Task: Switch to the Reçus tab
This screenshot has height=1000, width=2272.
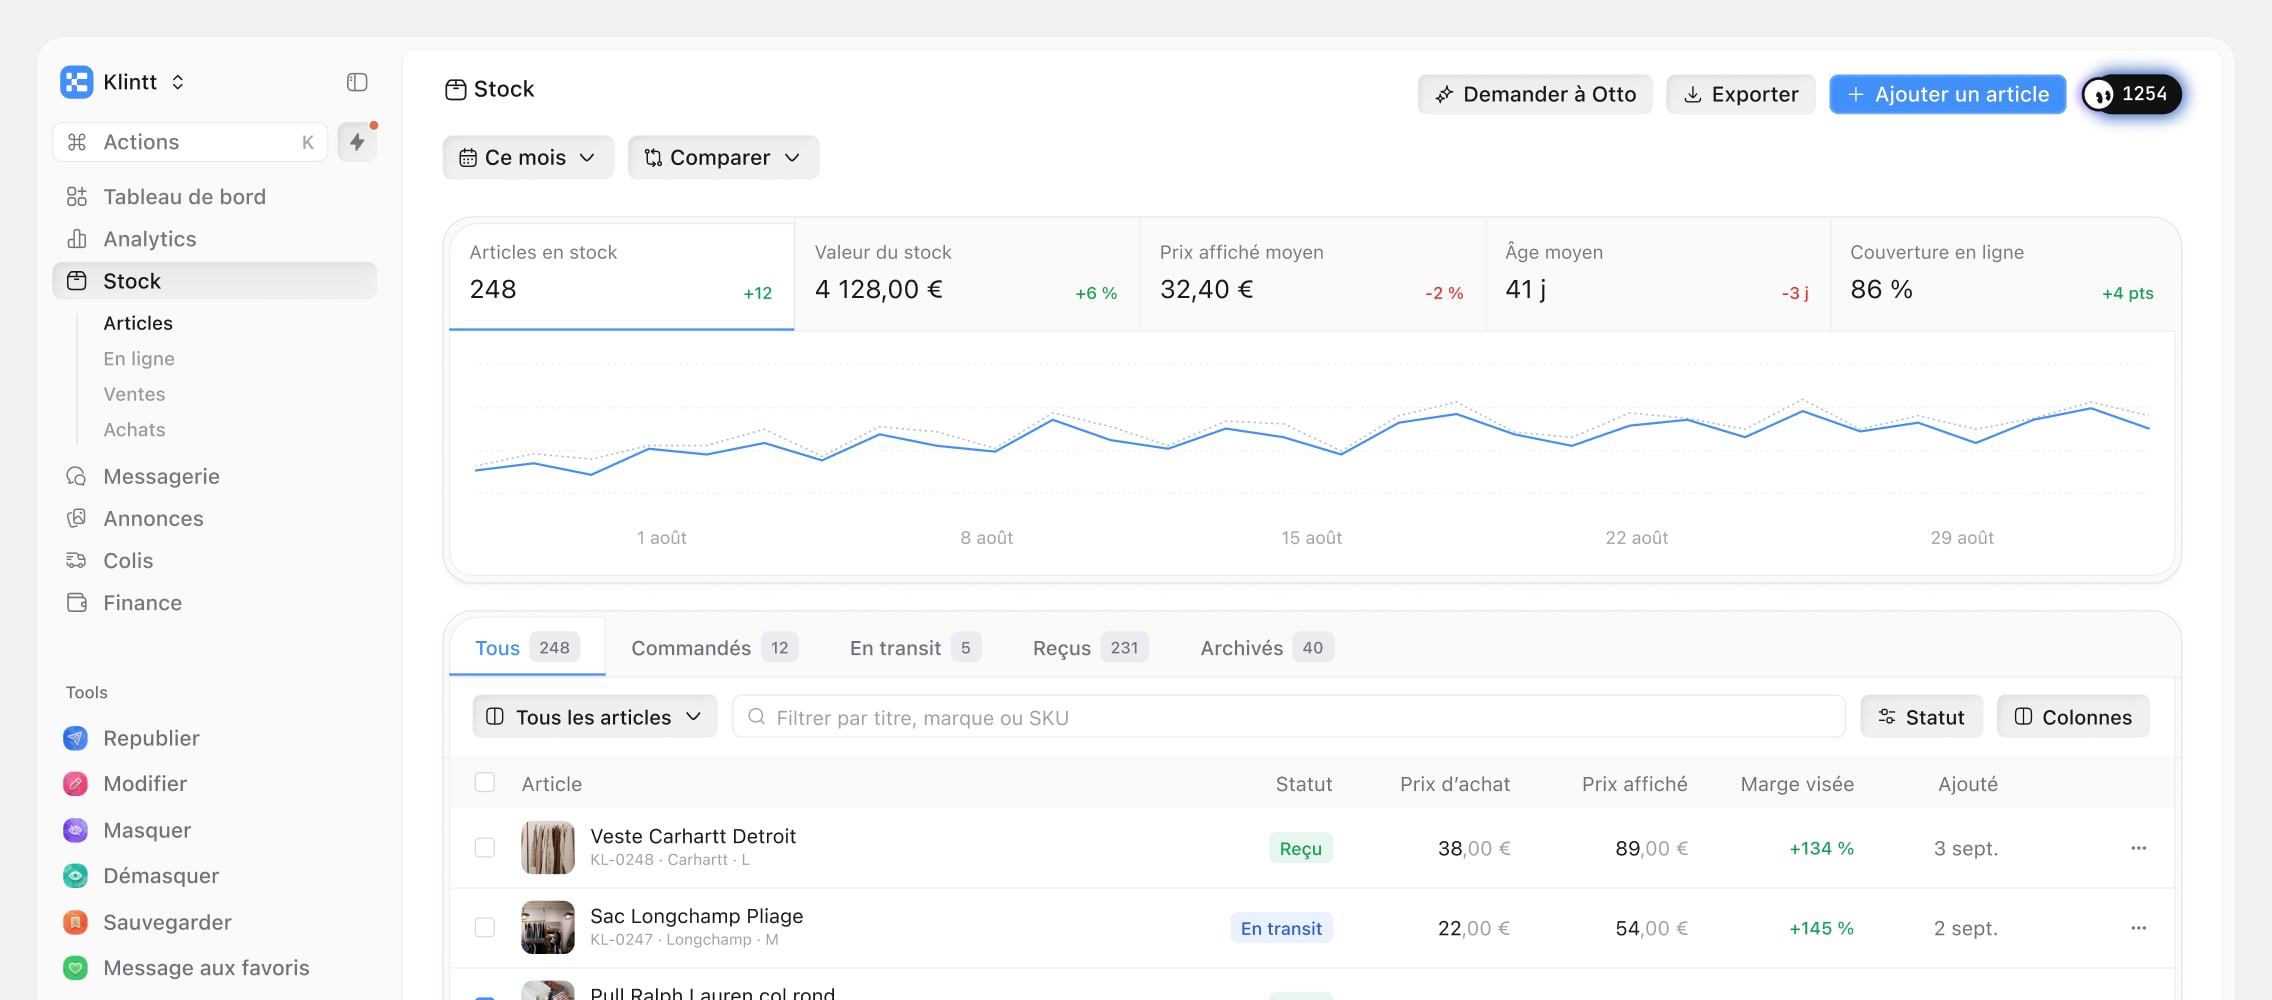Action: coord(1090,648)
